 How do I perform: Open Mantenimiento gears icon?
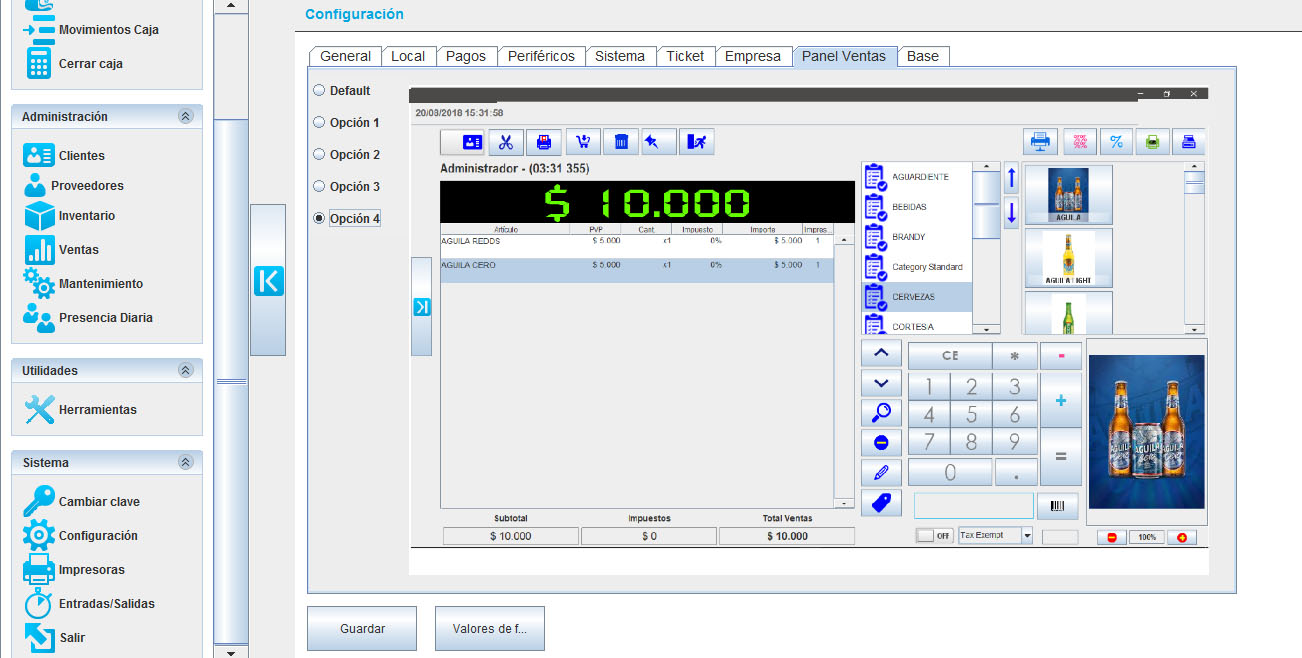38,284
